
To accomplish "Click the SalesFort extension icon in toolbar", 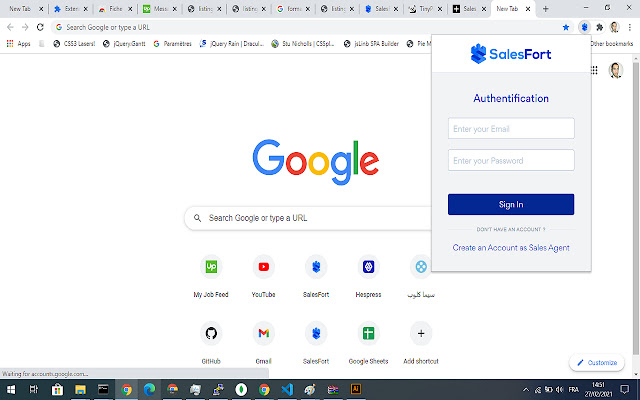I will 584,27.
